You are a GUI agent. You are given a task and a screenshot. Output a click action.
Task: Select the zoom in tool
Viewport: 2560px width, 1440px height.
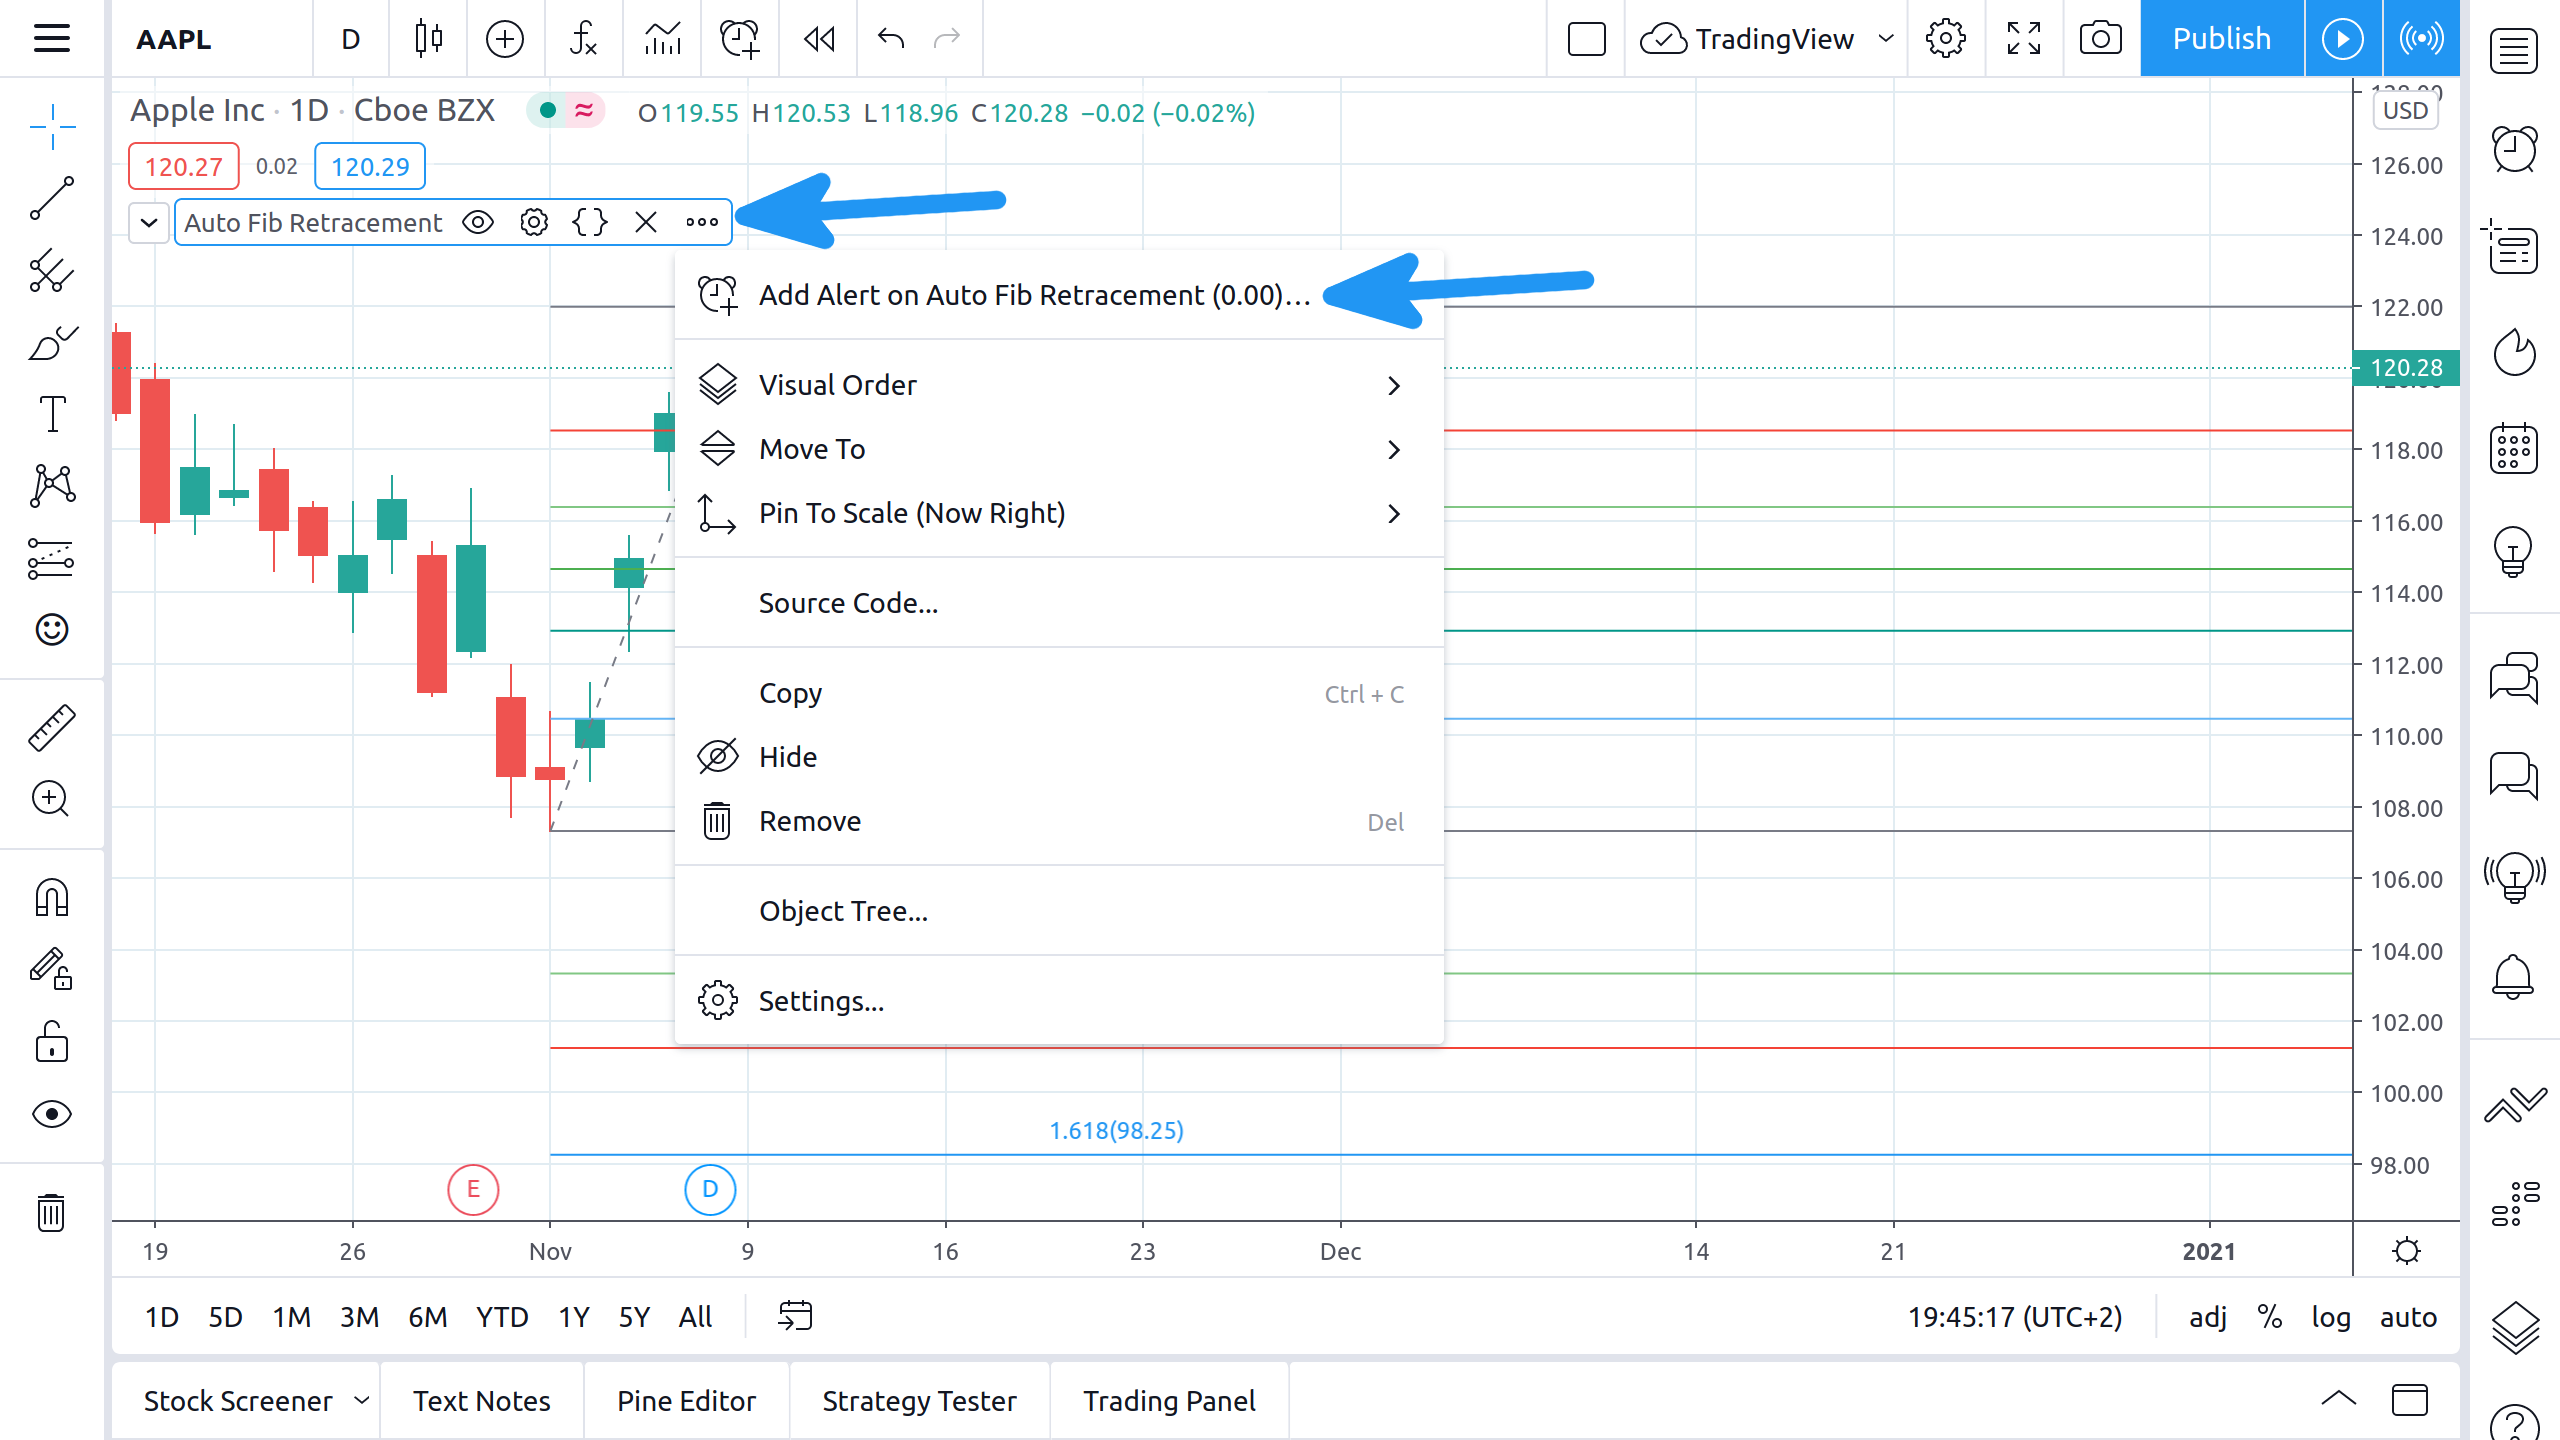(x=52, y=799)
